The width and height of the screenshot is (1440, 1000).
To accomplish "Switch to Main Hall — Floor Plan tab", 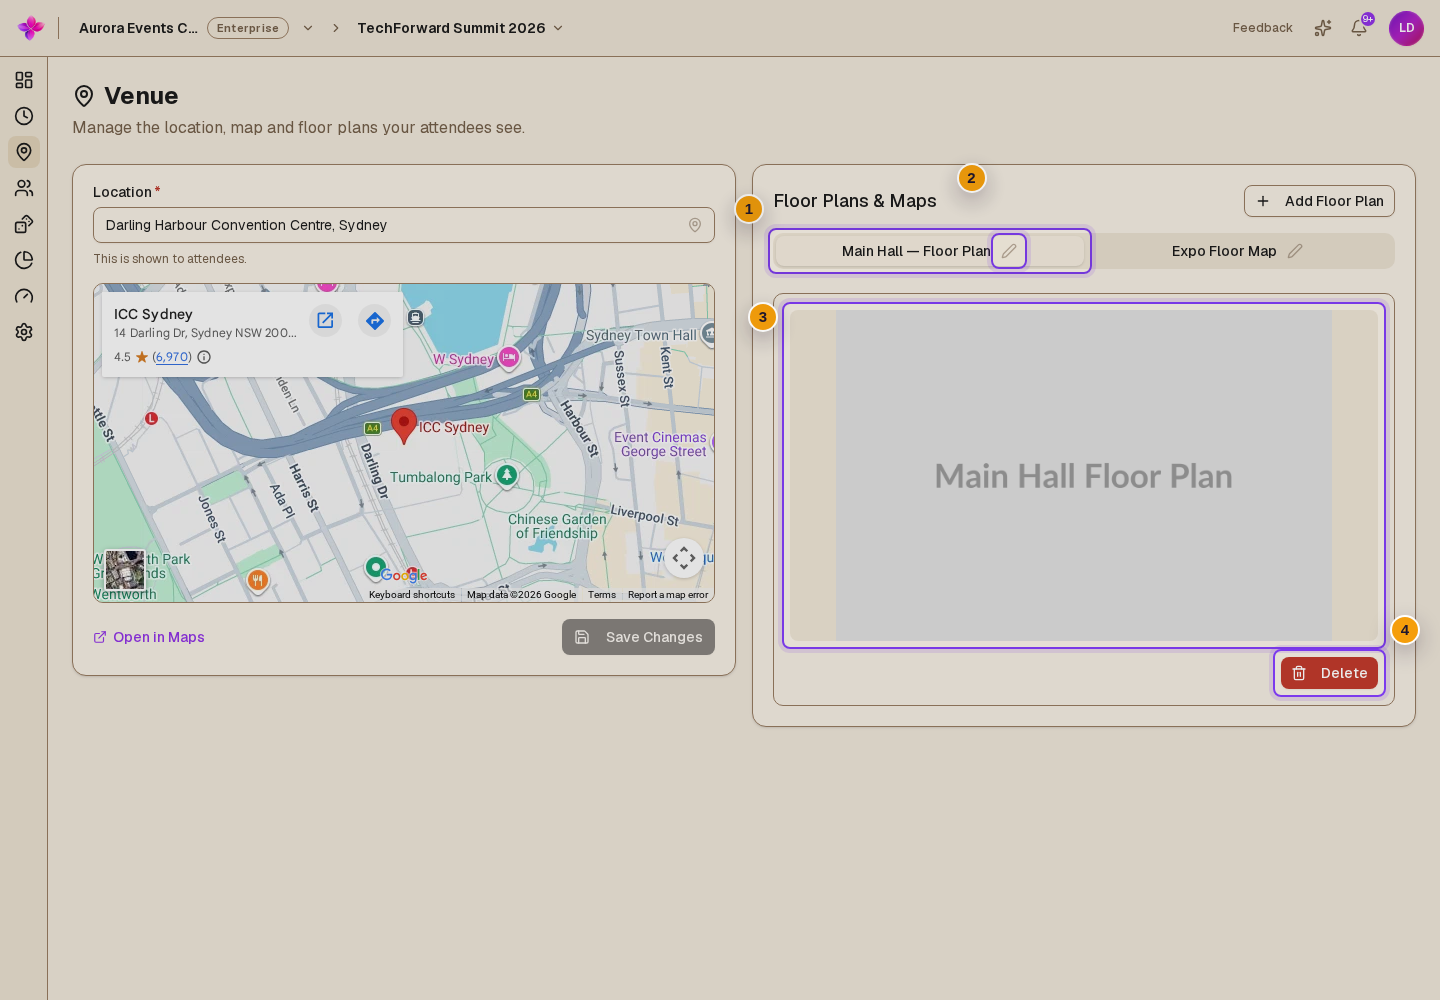I will [x=930, y=251].
